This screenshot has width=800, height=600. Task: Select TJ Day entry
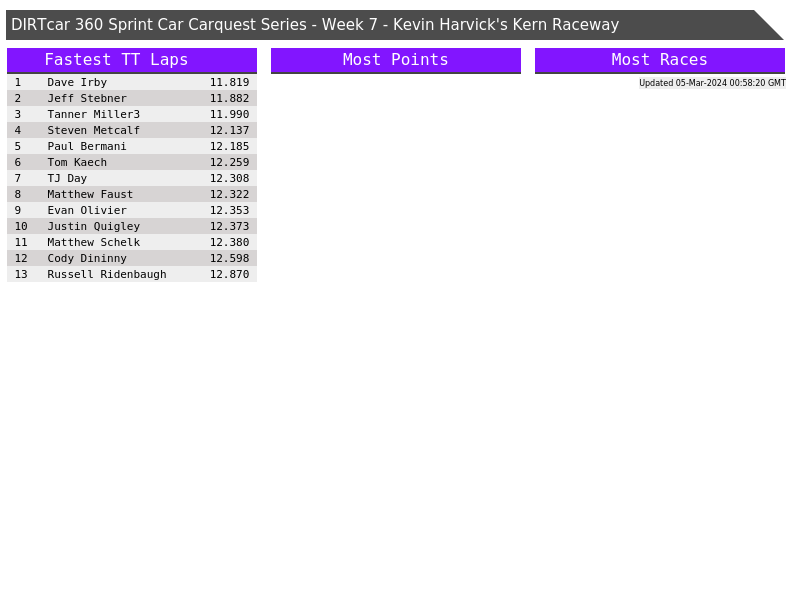click(x=67, y=179)
